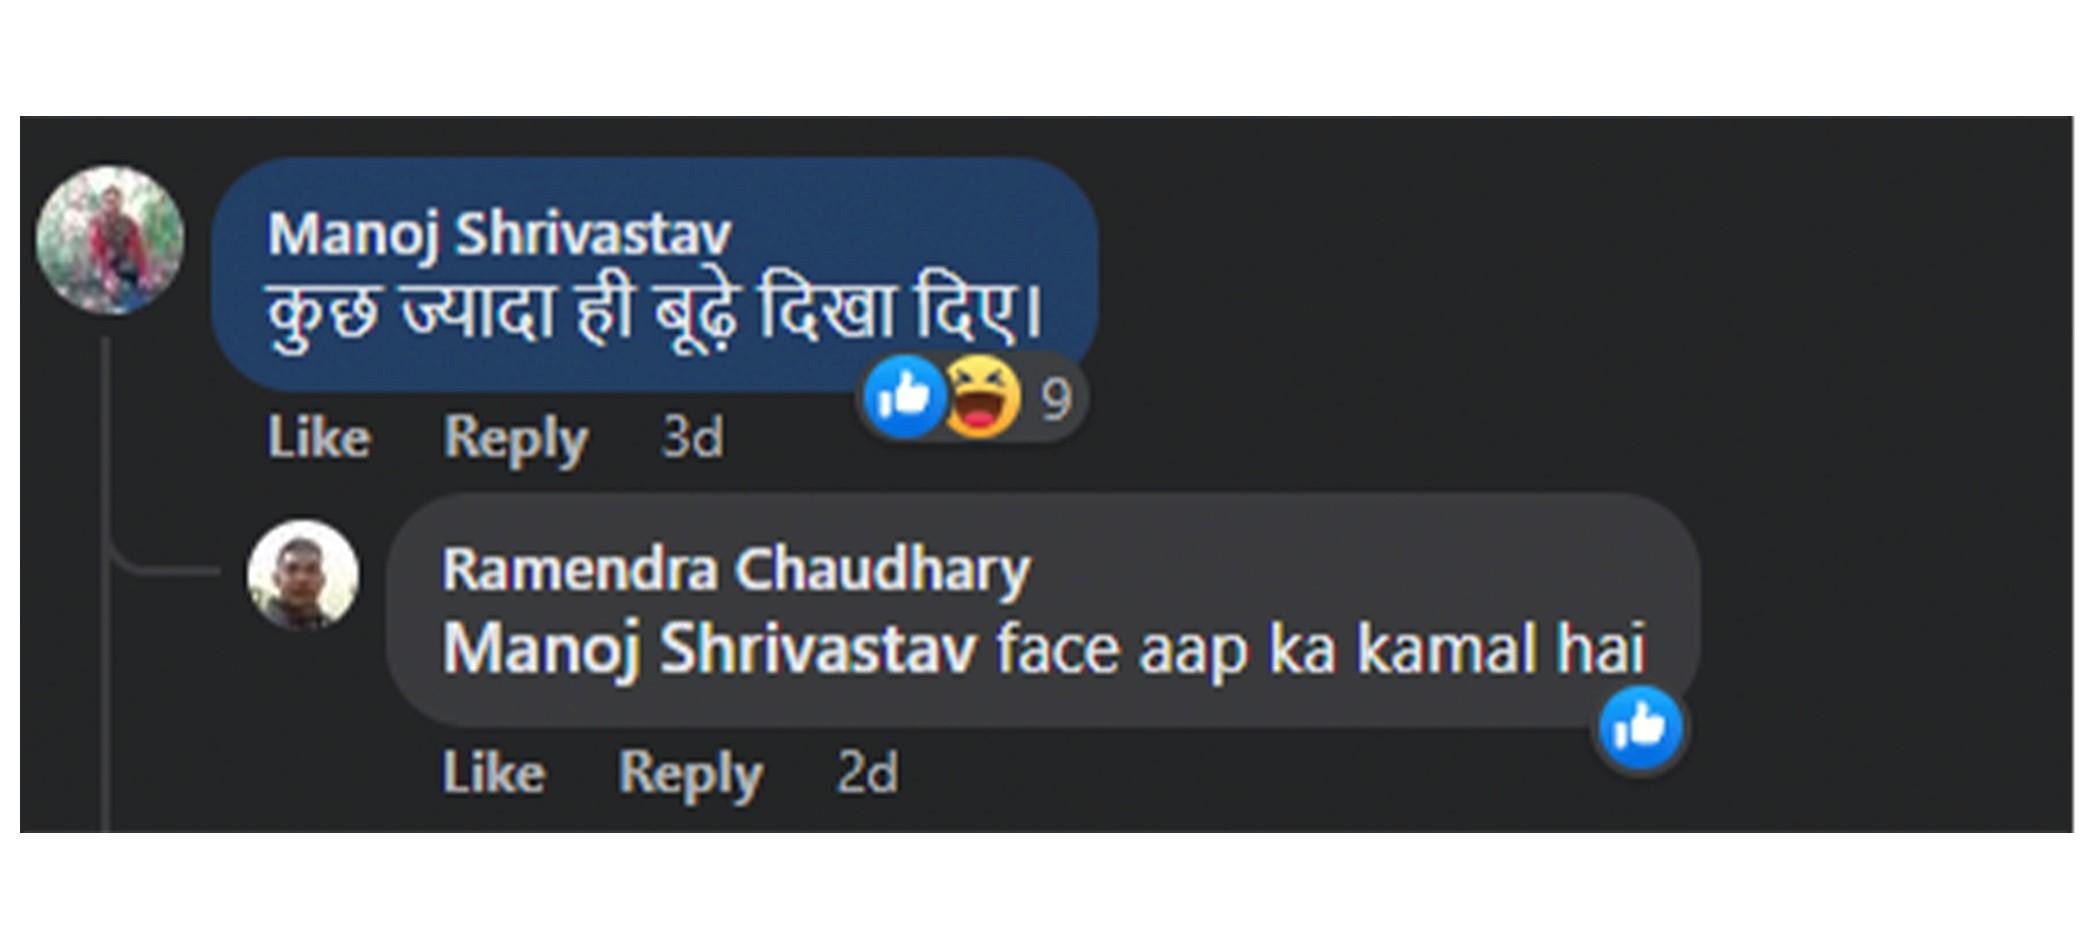Click the thumbs-up reaction on Ramendra's reply
The image size is (2096, 942).
pos(1640,727)
